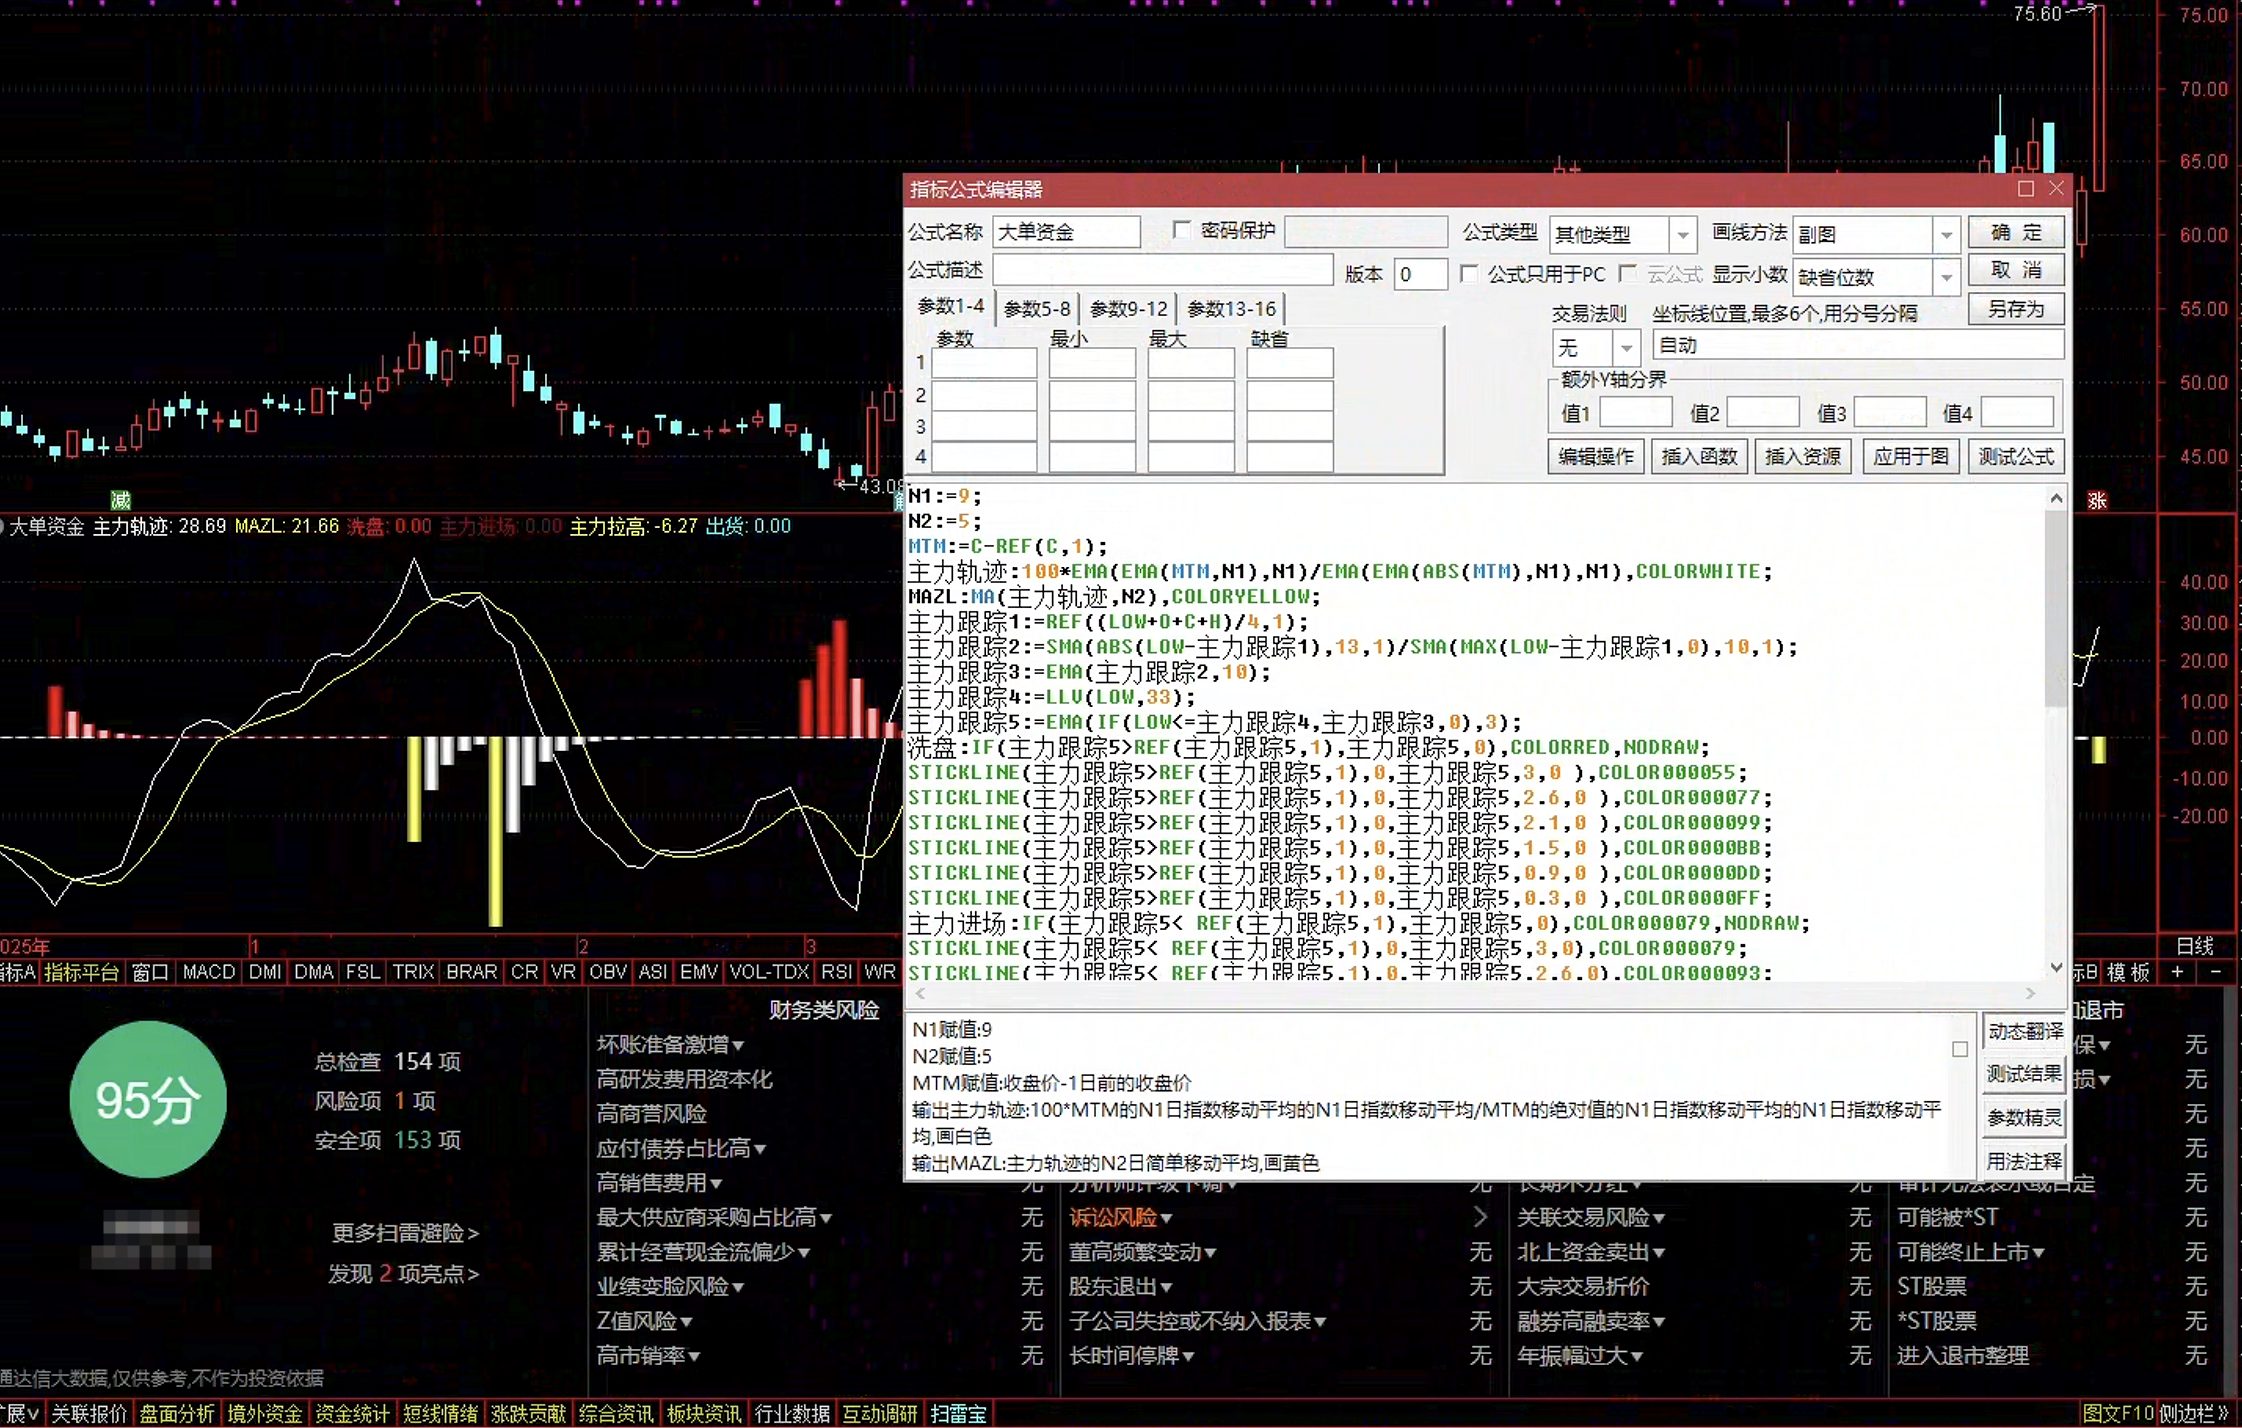Click 公式描述 input field
Image resolution: width=2242 pixels, height=1428 pixels.
click(1163, 270)
